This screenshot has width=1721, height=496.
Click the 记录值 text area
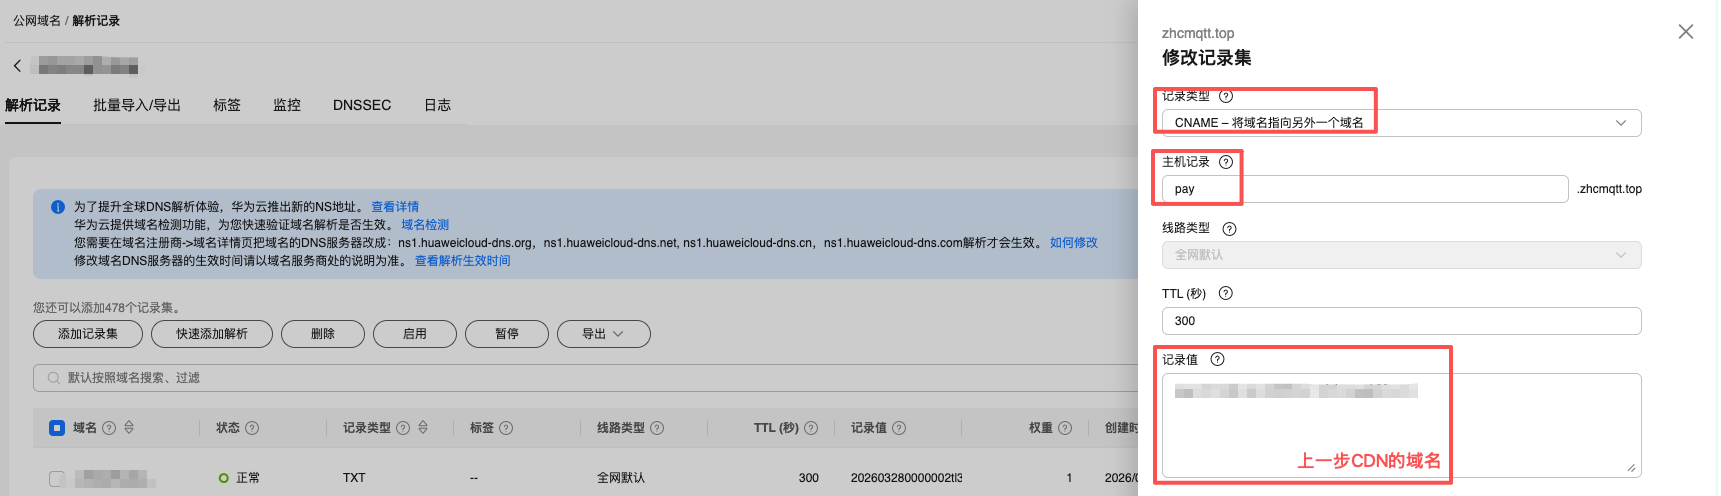(1401, 425)
